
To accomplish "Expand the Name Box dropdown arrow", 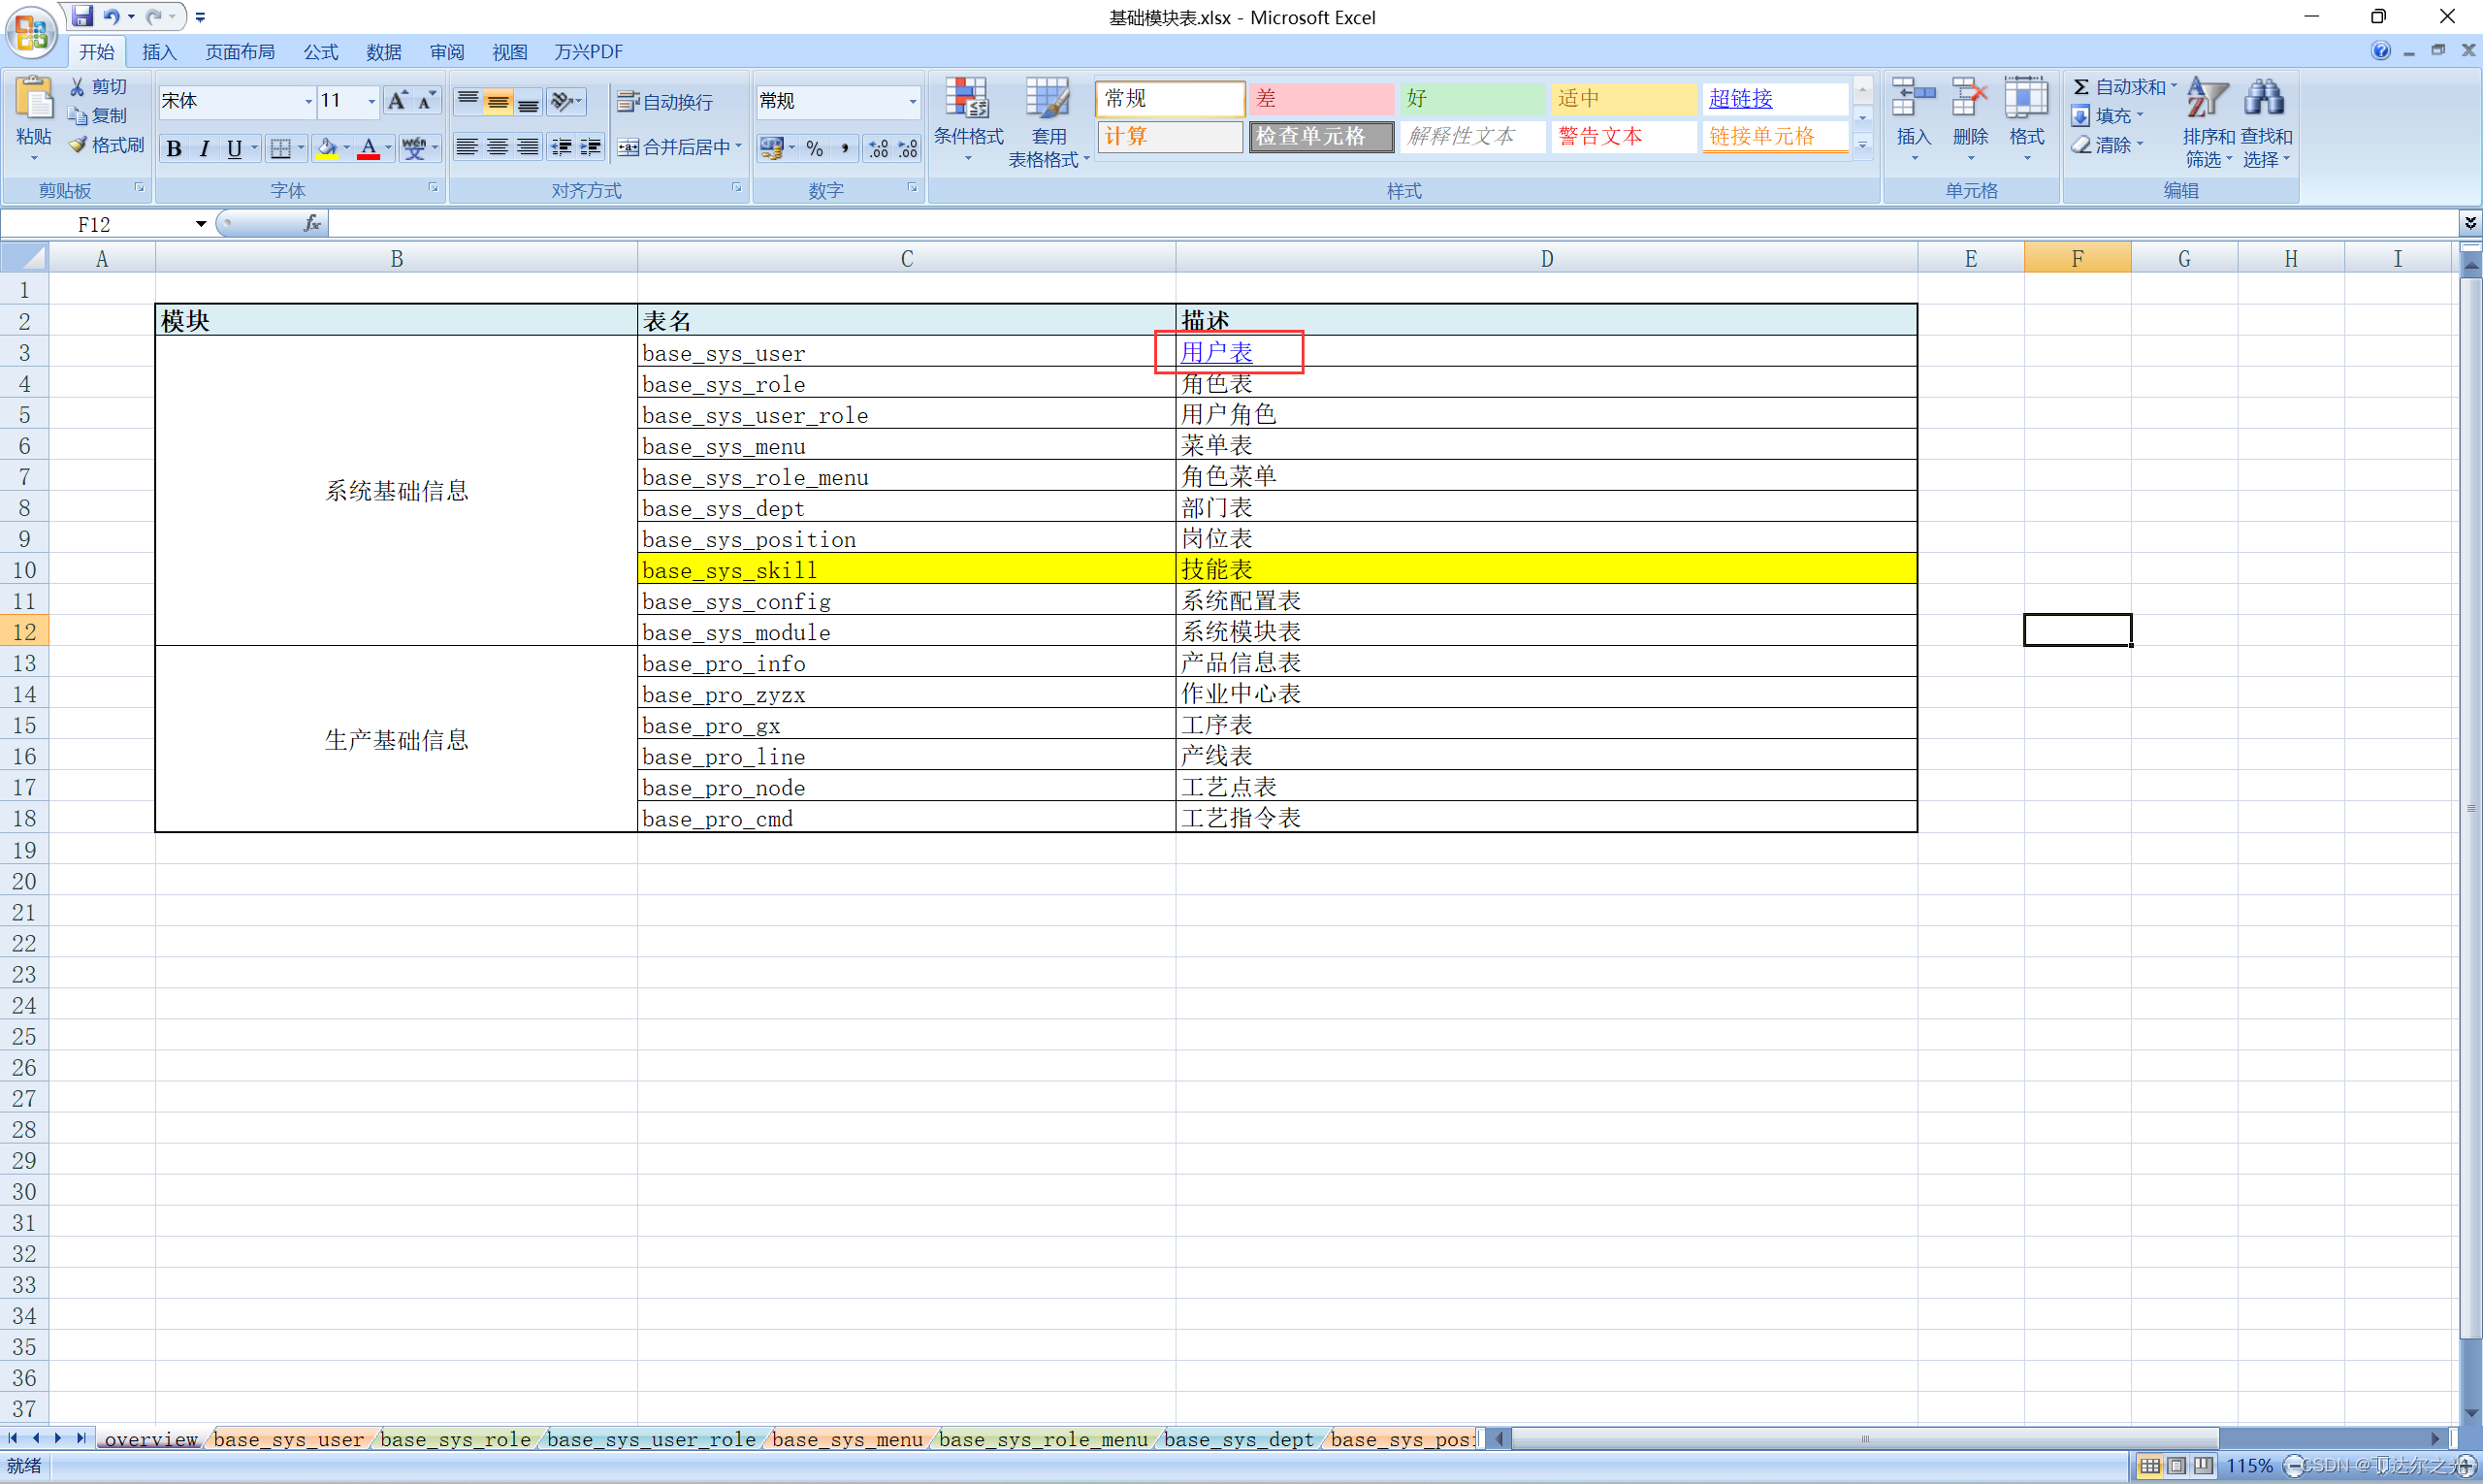I will click(x=201, y=224).
